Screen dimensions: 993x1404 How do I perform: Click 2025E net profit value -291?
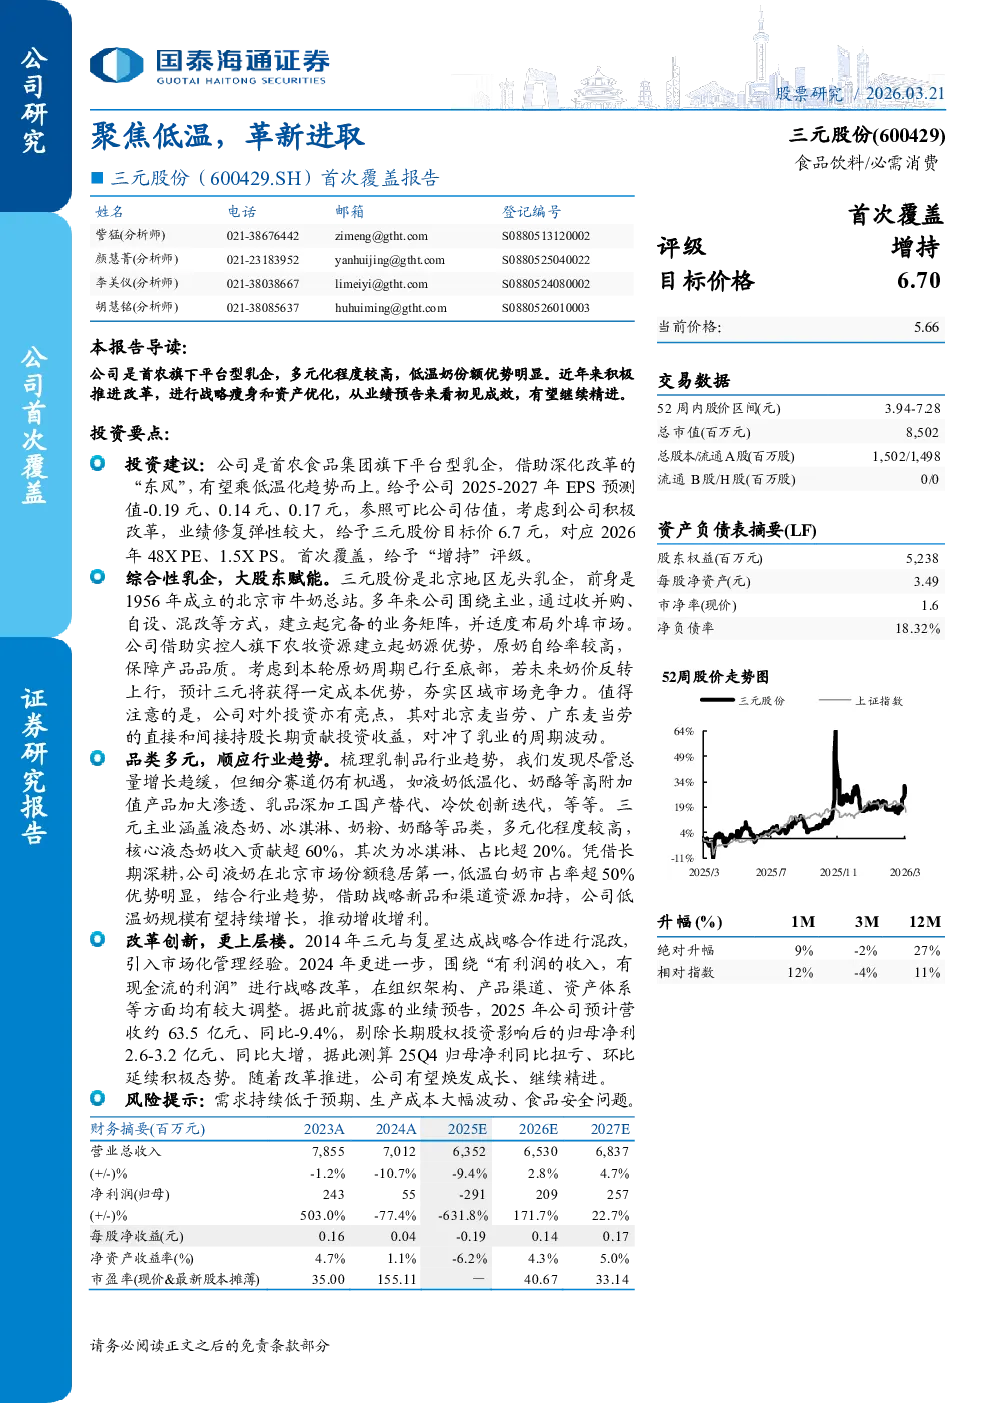(471, 1194)
